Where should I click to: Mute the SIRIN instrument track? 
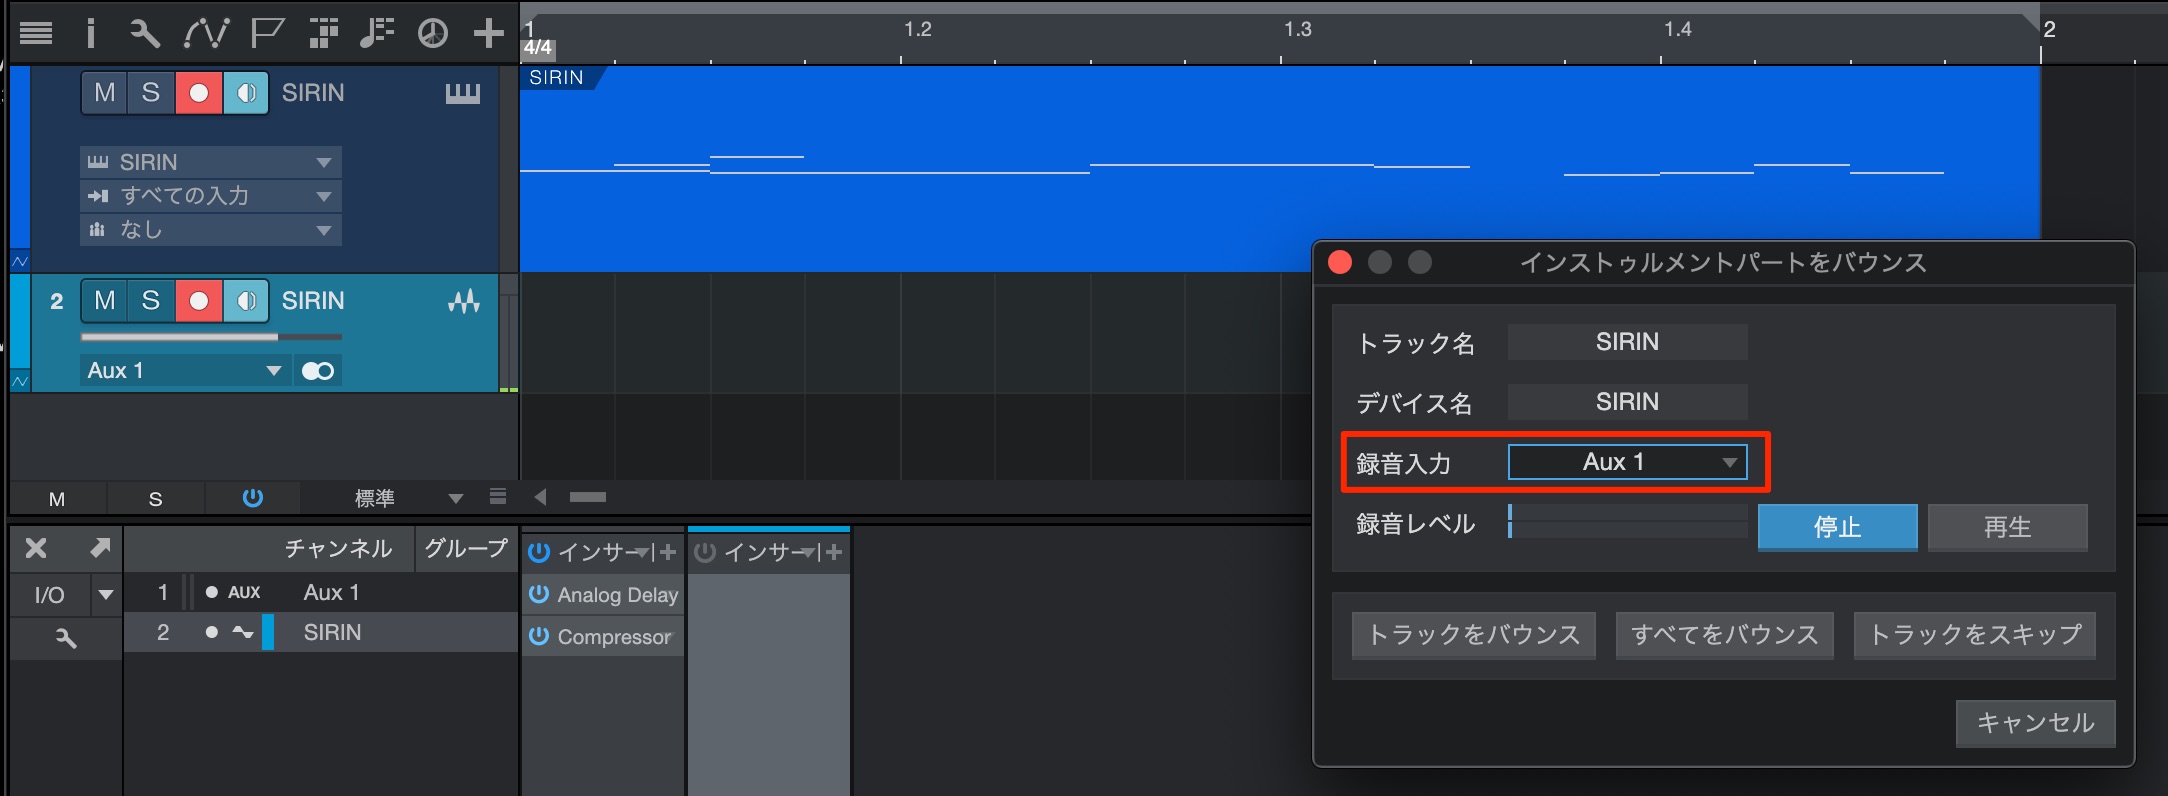(104, 93)
